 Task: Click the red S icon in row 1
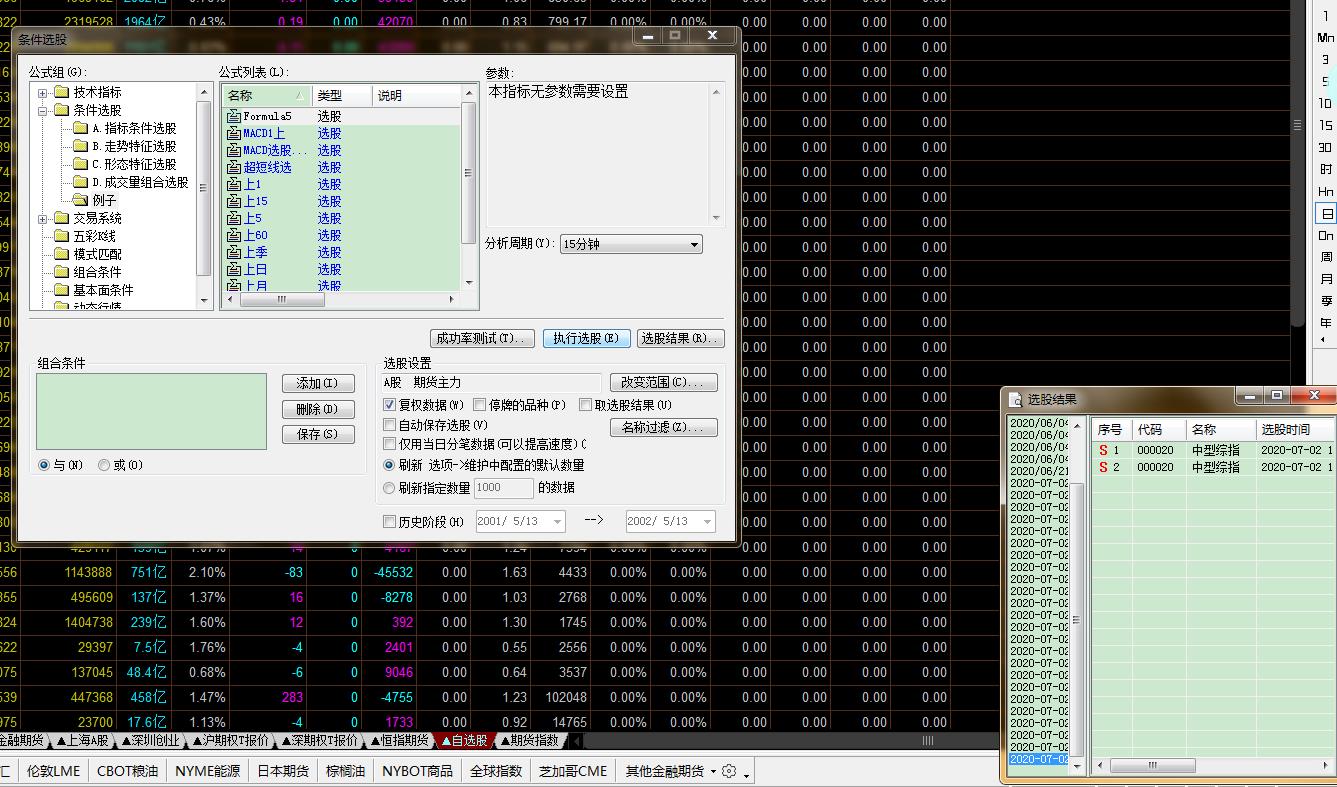(1103, 451)
